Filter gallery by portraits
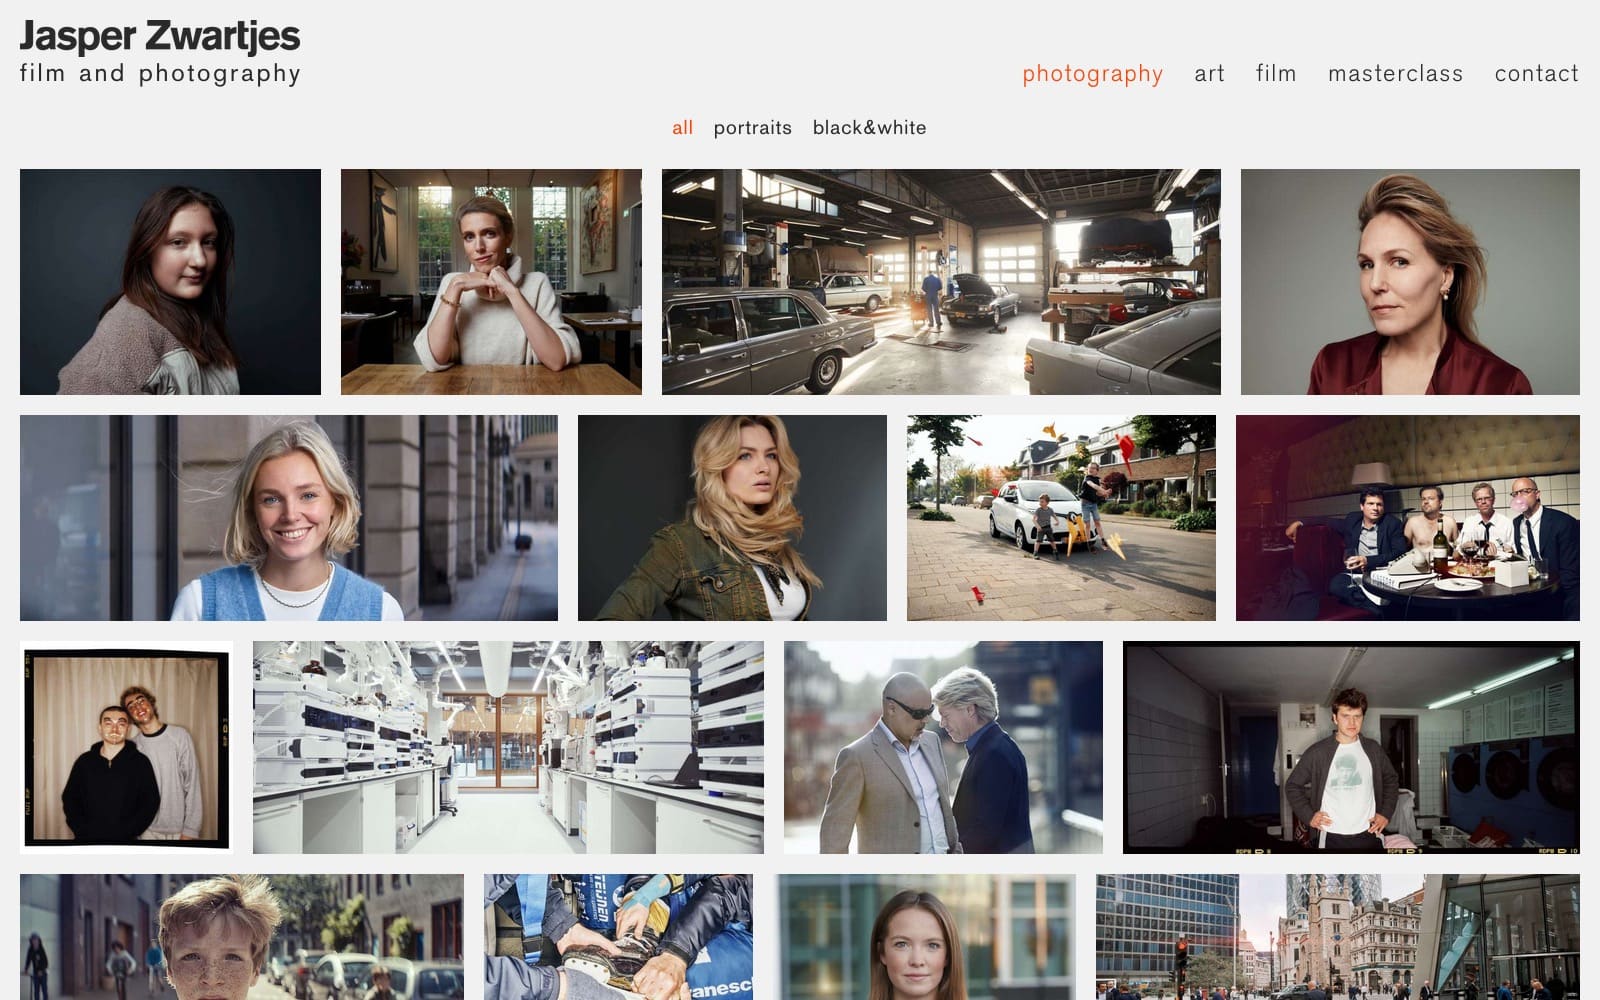 click(752, 128)
